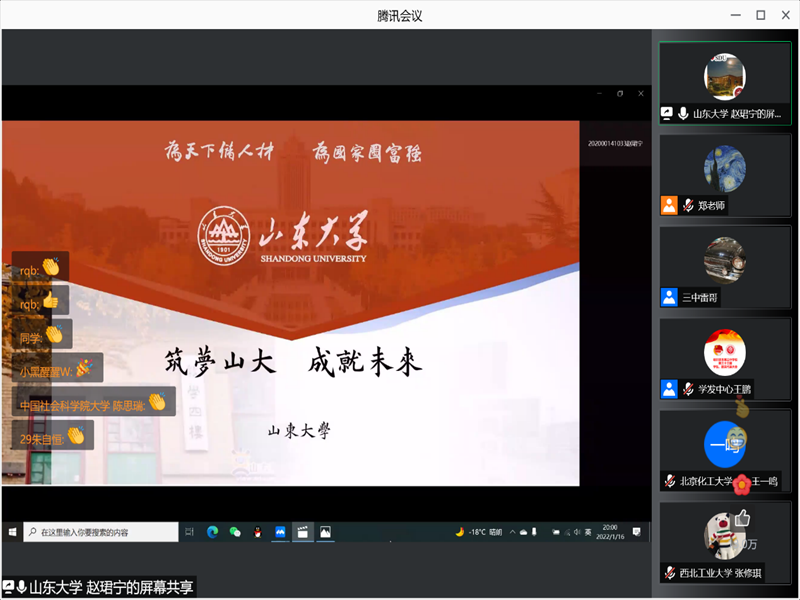Click the screen share icon on 赵珺宁's tile
800x600 pixels.
pyautogui.click(x=668, y=113)
